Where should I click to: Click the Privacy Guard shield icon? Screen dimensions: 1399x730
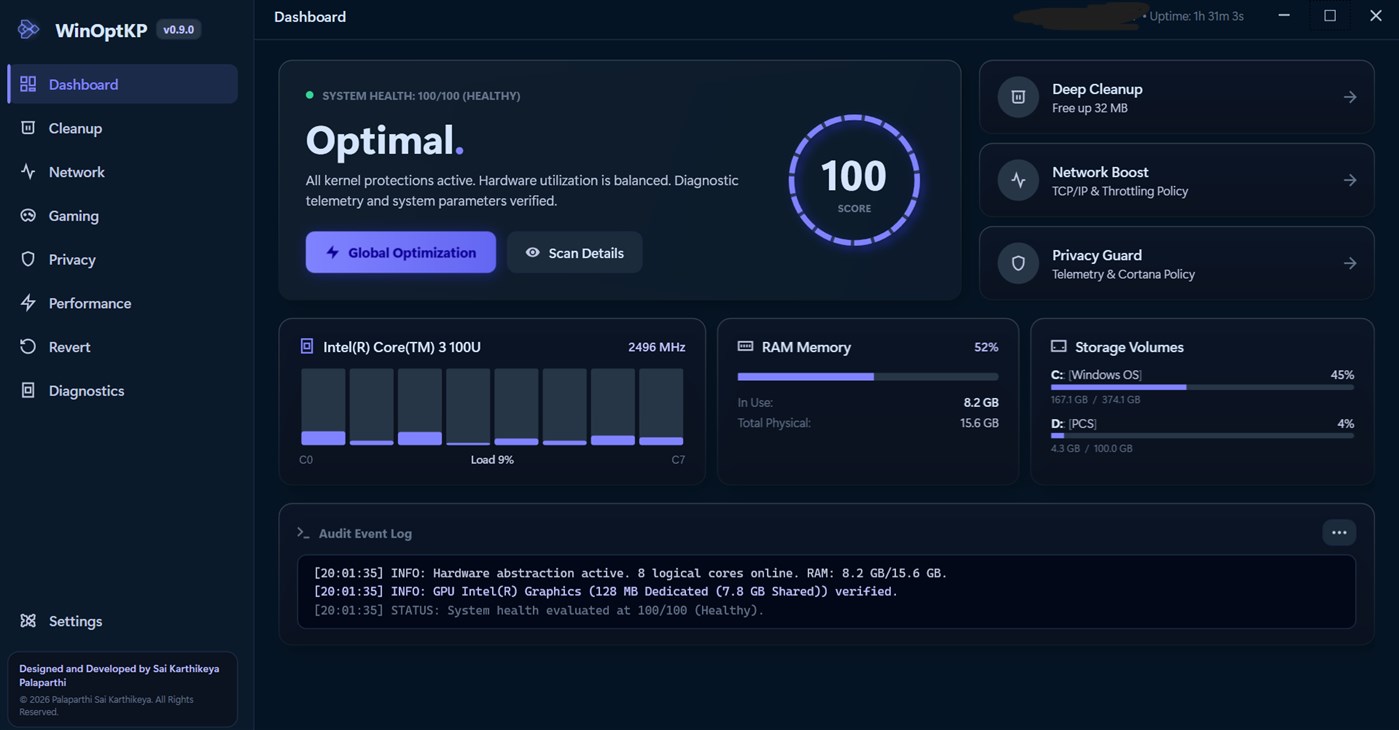coord(1018,264)
